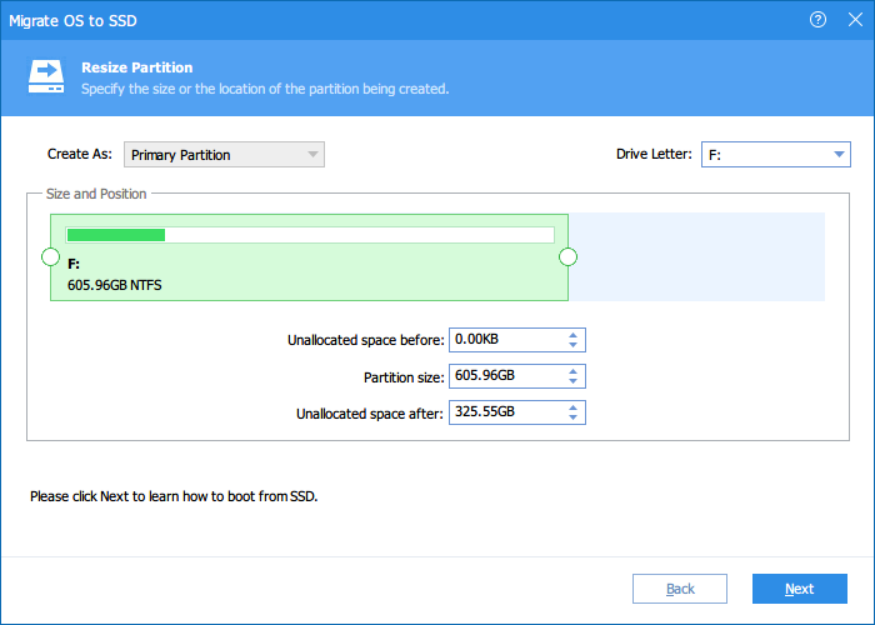The height and width of the screenshot is (625, 875).
Task: Grab the right partition resize handle
Action: (x=568, y=257)
